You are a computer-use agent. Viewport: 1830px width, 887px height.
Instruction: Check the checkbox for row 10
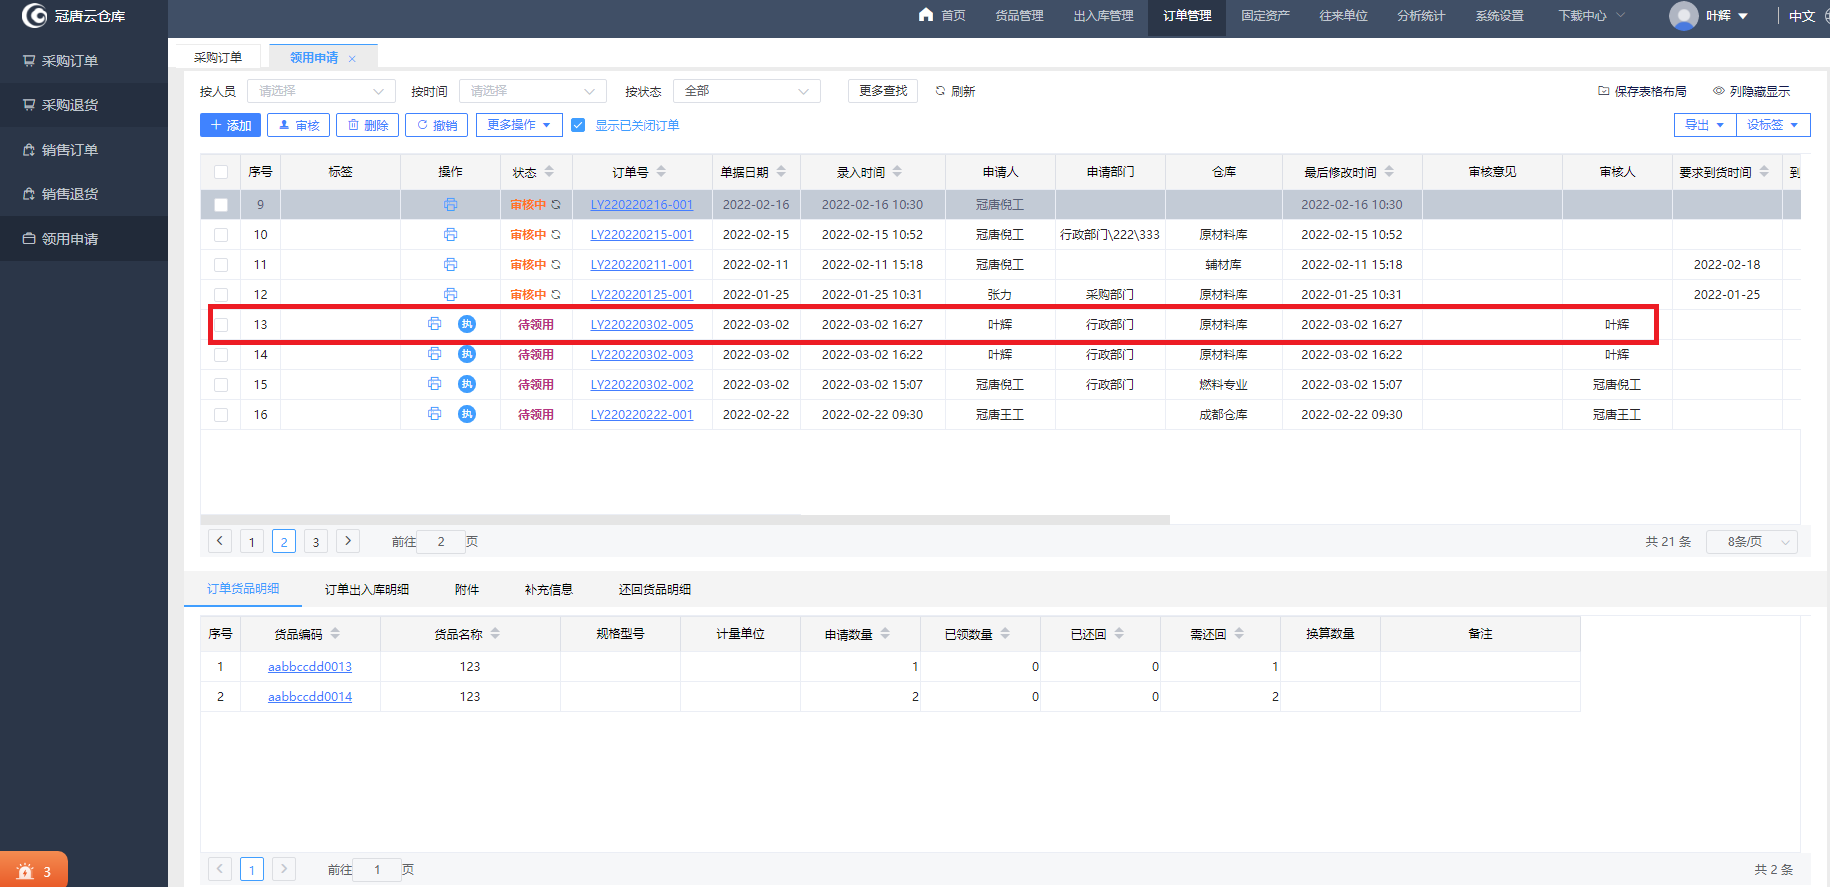click(x=221, y=235)
